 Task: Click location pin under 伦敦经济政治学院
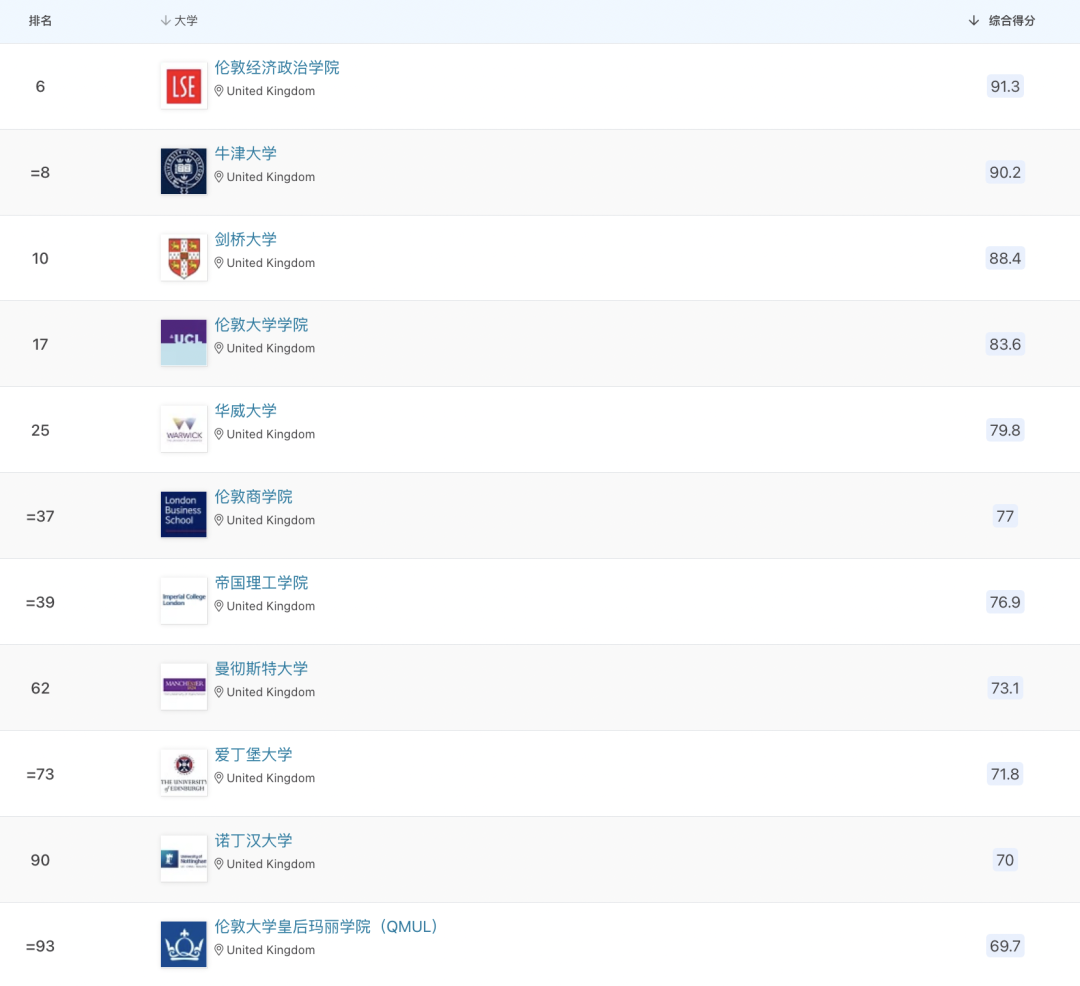tap(219, 91)
